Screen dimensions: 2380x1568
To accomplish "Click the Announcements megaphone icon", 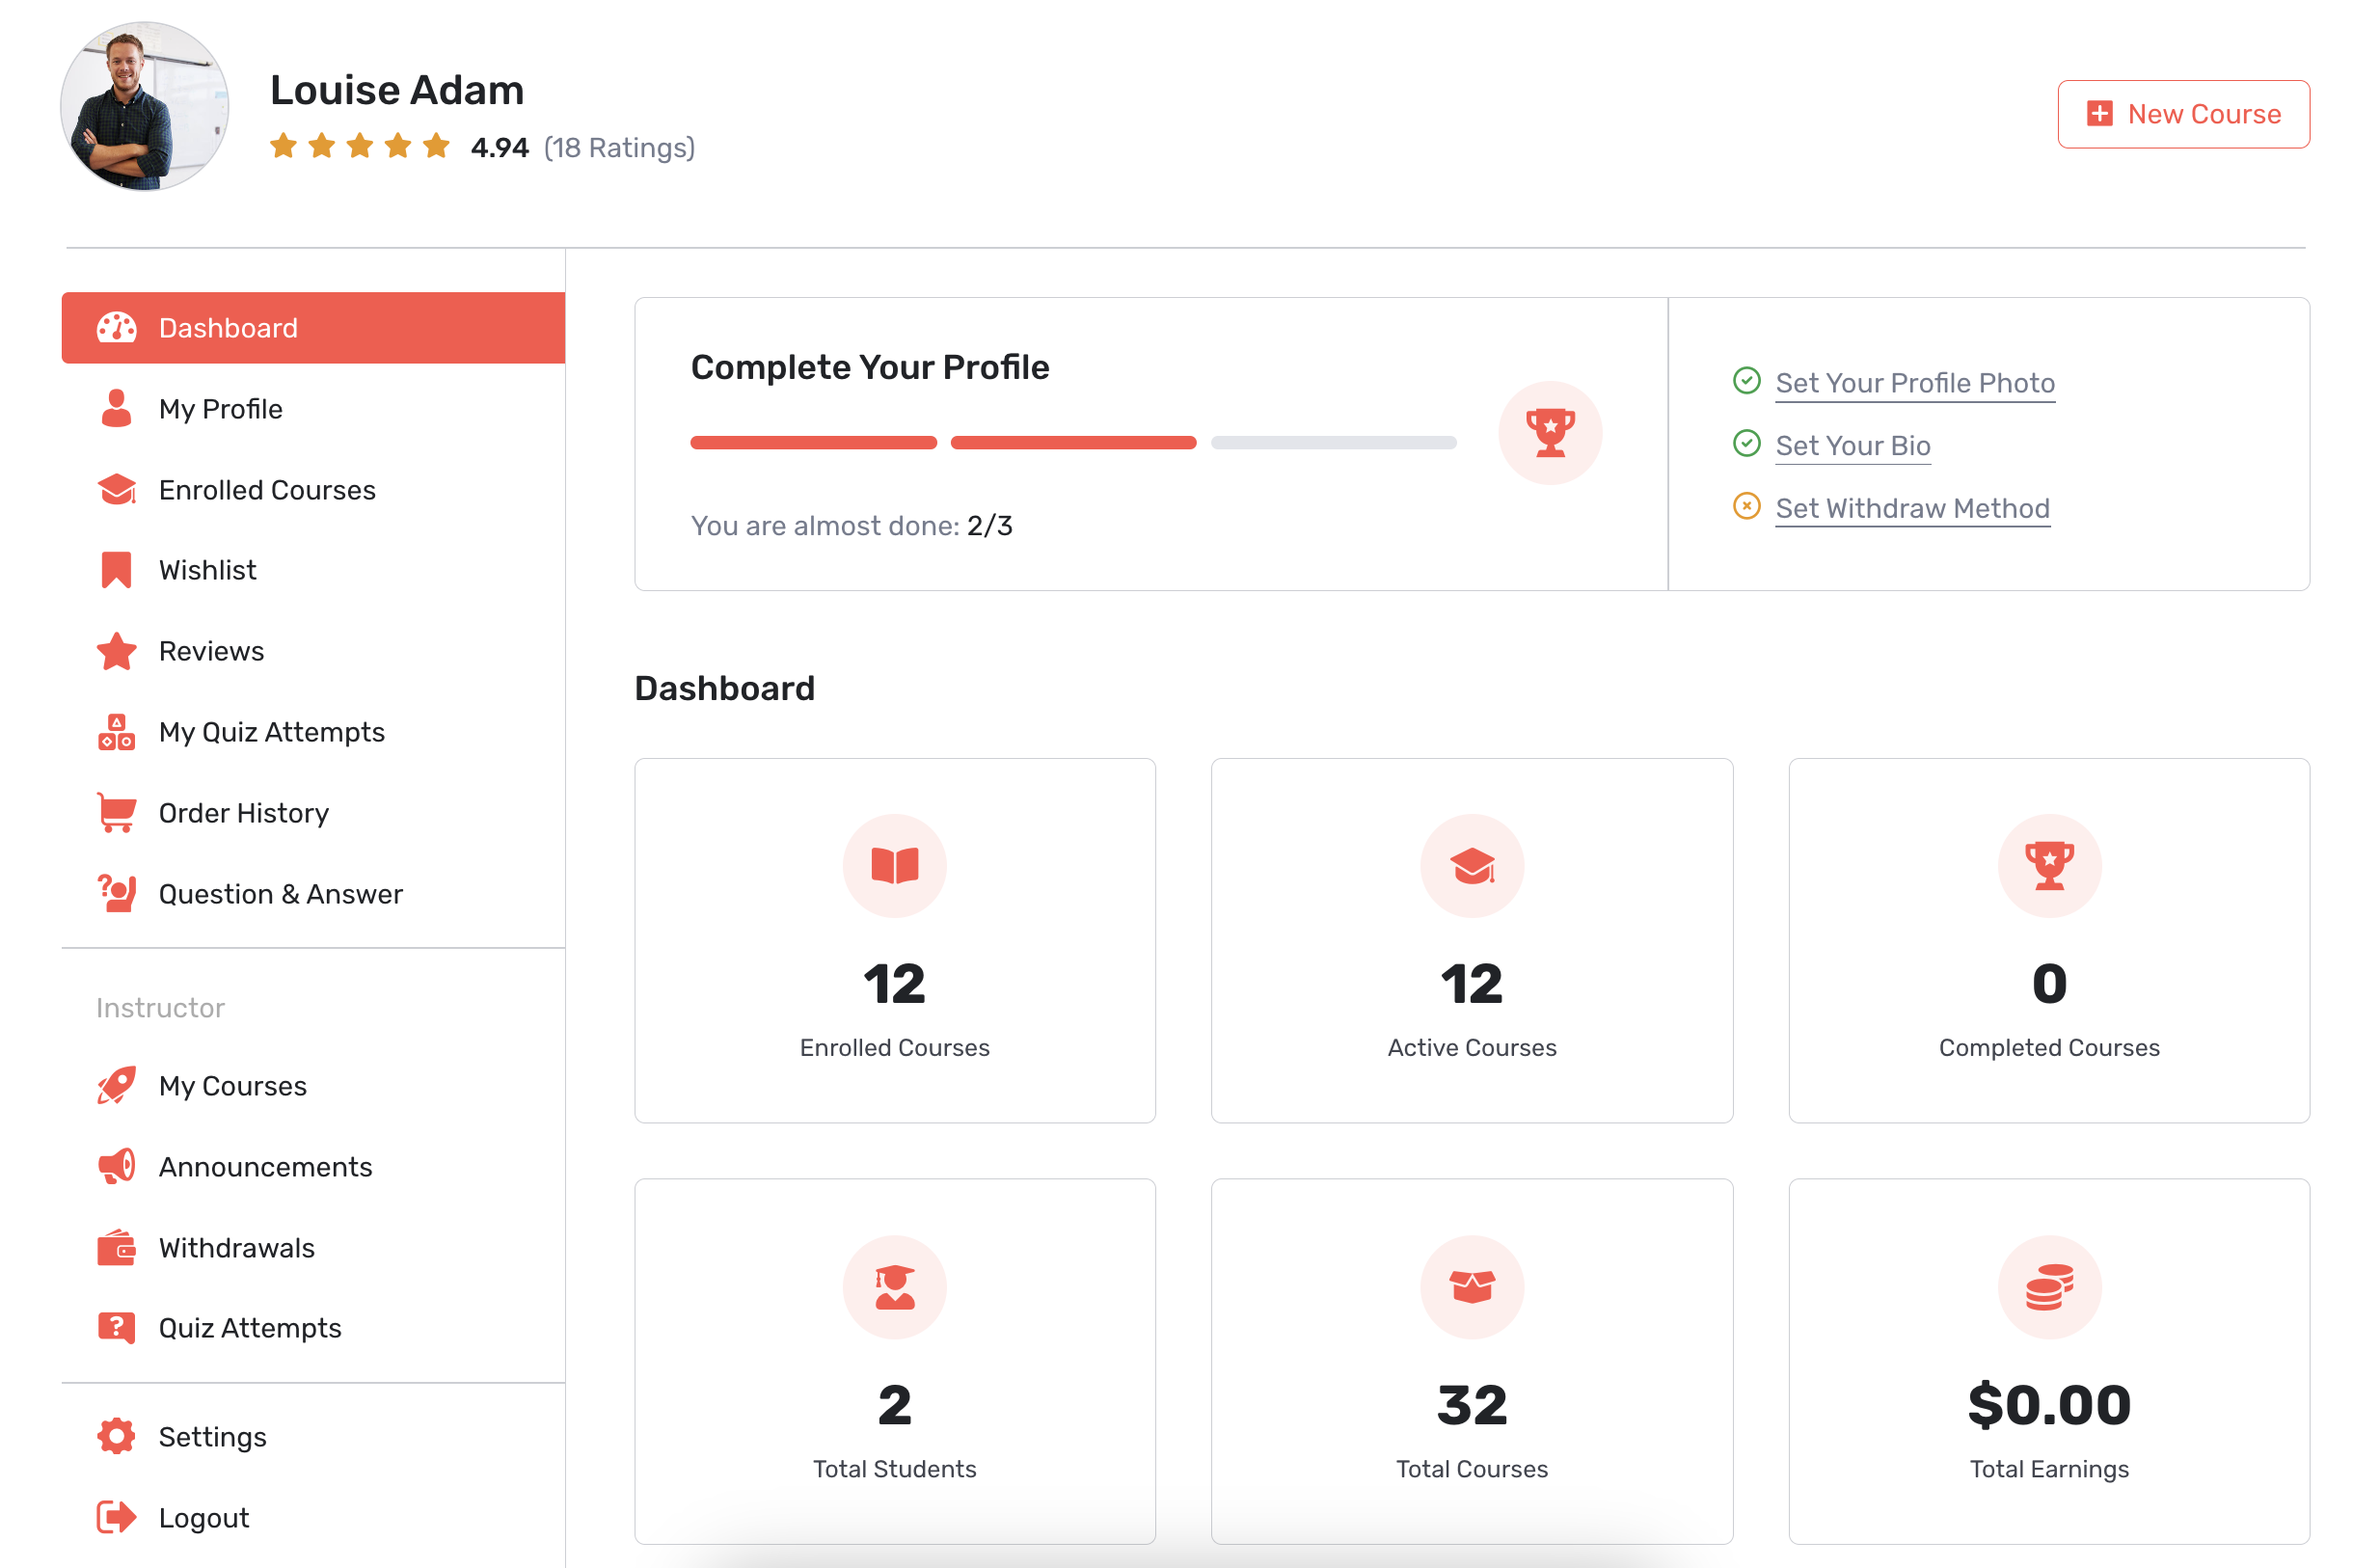I will pos(116,1167).
